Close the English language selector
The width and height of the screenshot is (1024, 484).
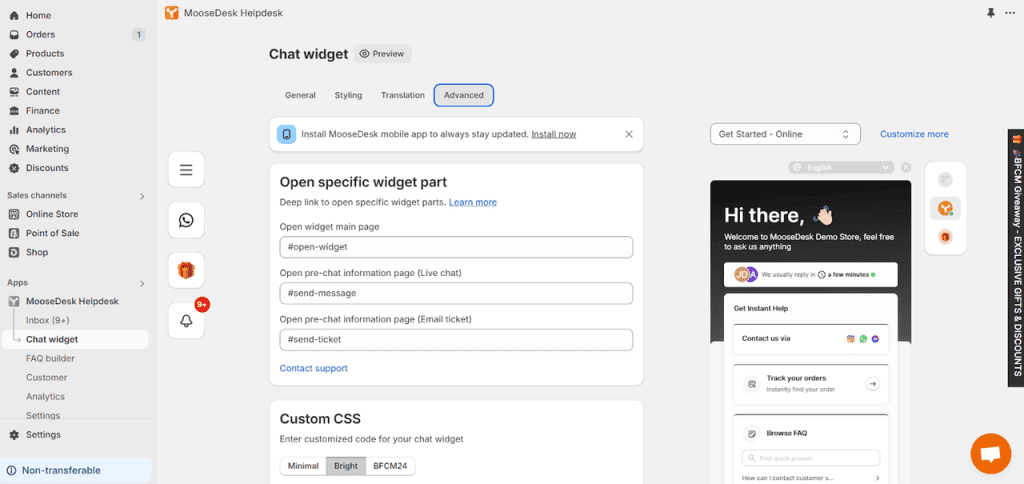[x=906, y=167]
